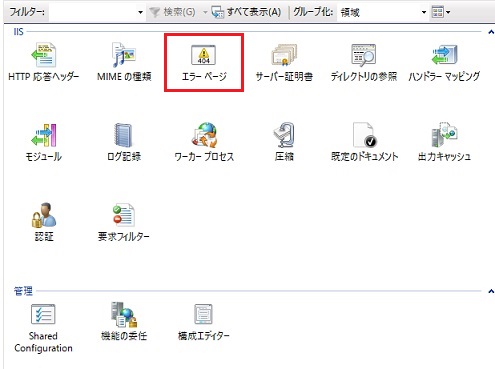Viewport: 495px width, 369px height.
Task: Open the ワーカー プロセス feature
Action: click(x=204, y=142)
